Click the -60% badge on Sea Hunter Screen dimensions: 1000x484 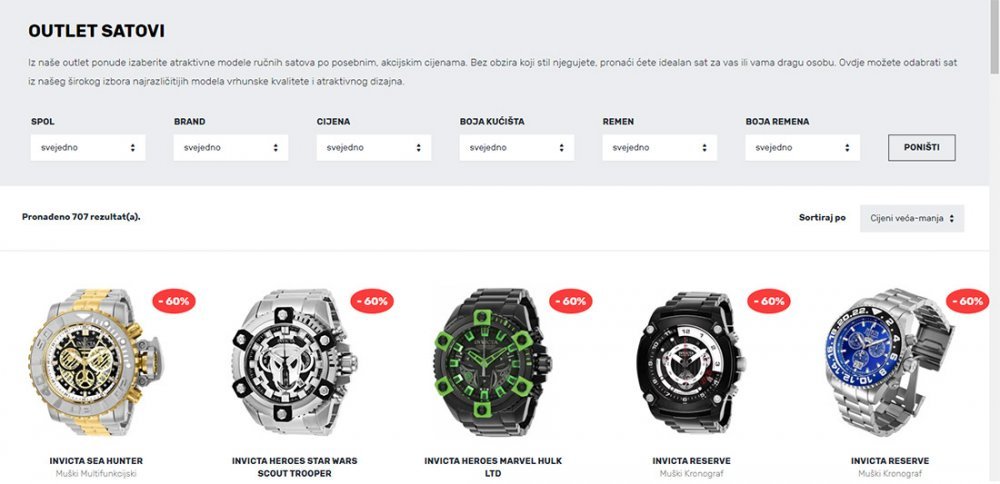173,301
